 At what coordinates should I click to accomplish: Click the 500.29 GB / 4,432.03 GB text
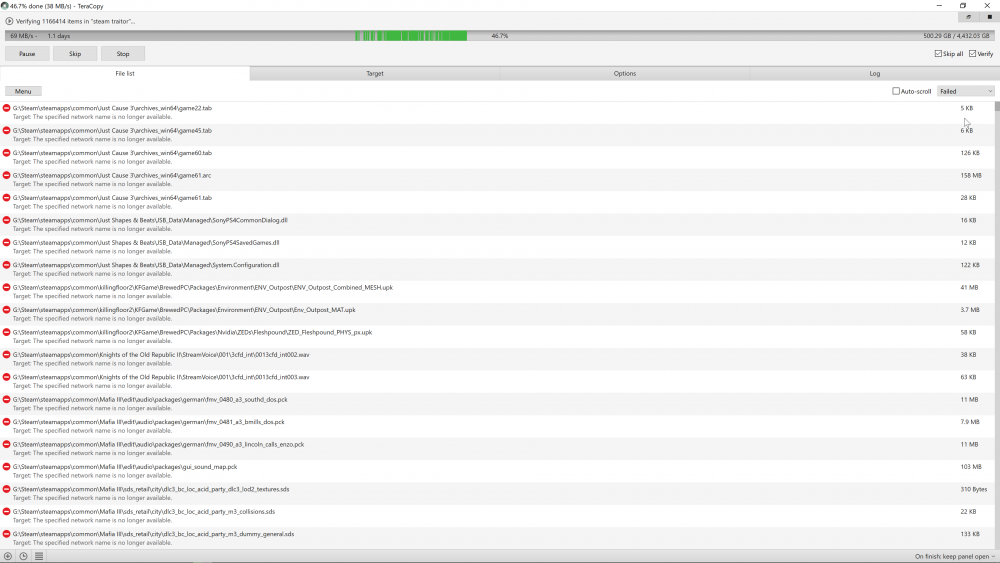tap(956, 36)
